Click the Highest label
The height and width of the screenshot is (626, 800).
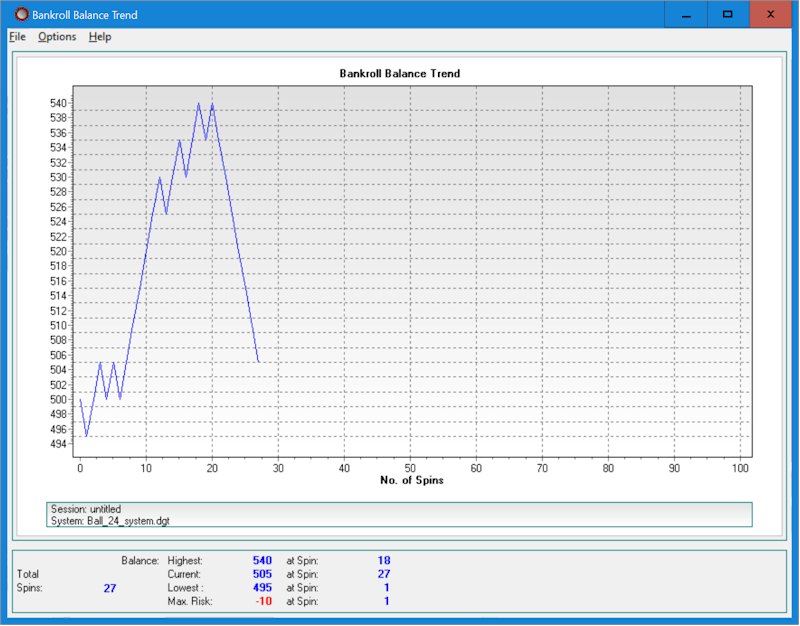coord(185,561)
